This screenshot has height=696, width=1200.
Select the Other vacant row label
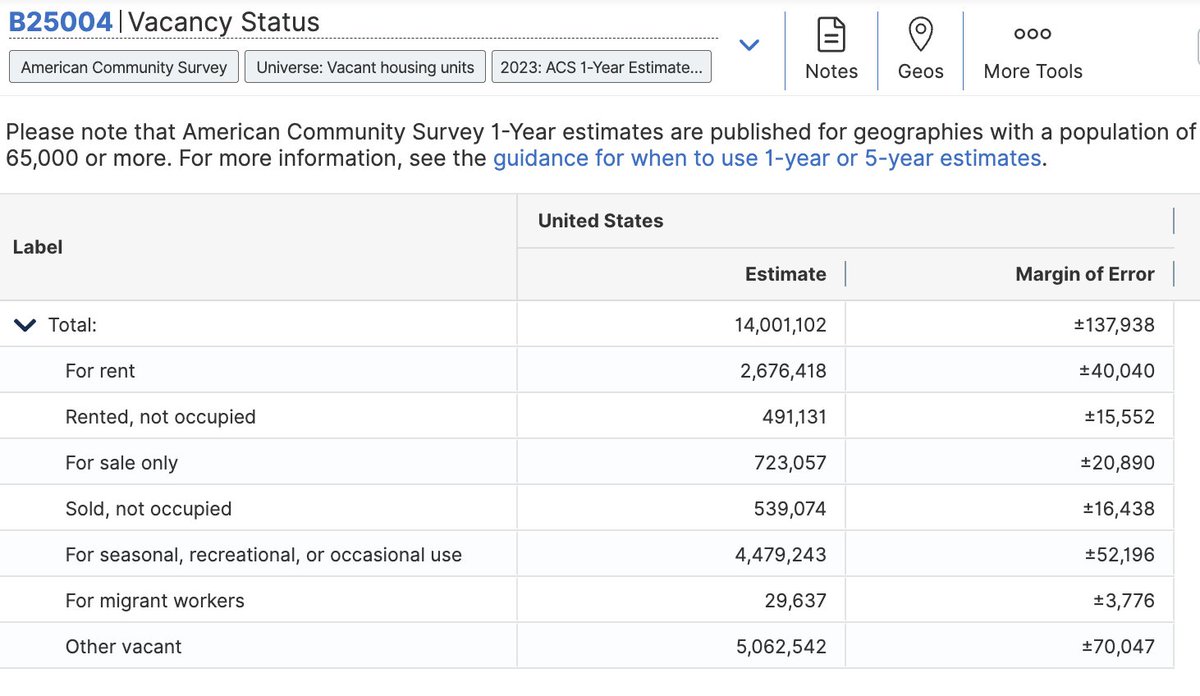coord(123,647)
